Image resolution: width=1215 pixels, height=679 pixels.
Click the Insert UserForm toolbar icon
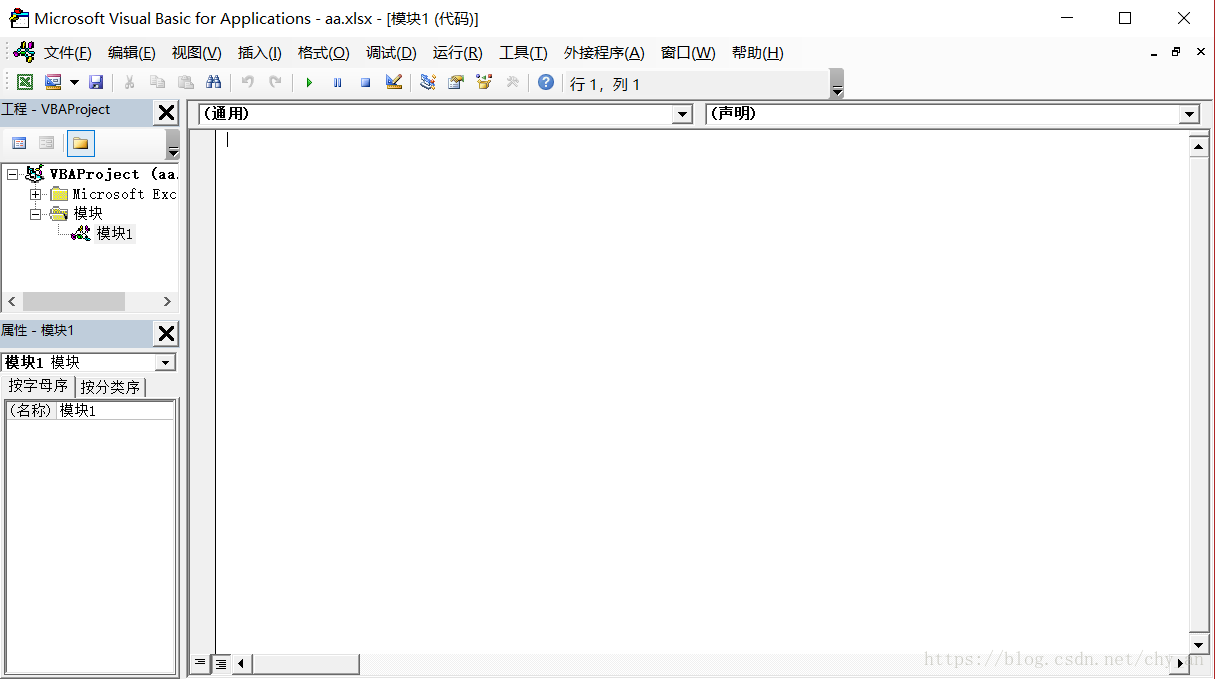point(53,83)
